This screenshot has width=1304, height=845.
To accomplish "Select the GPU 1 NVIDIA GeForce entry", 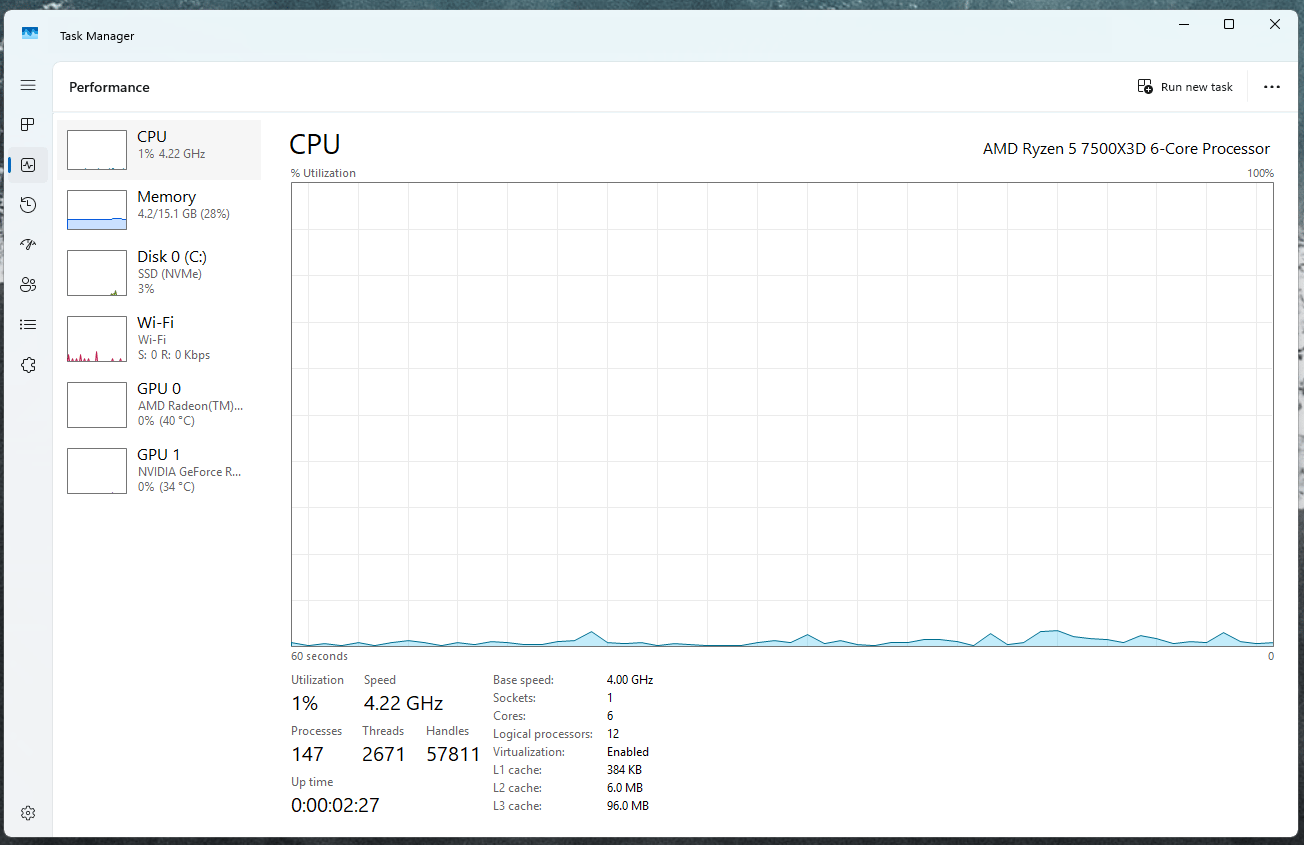I will (x=159, y=471).
